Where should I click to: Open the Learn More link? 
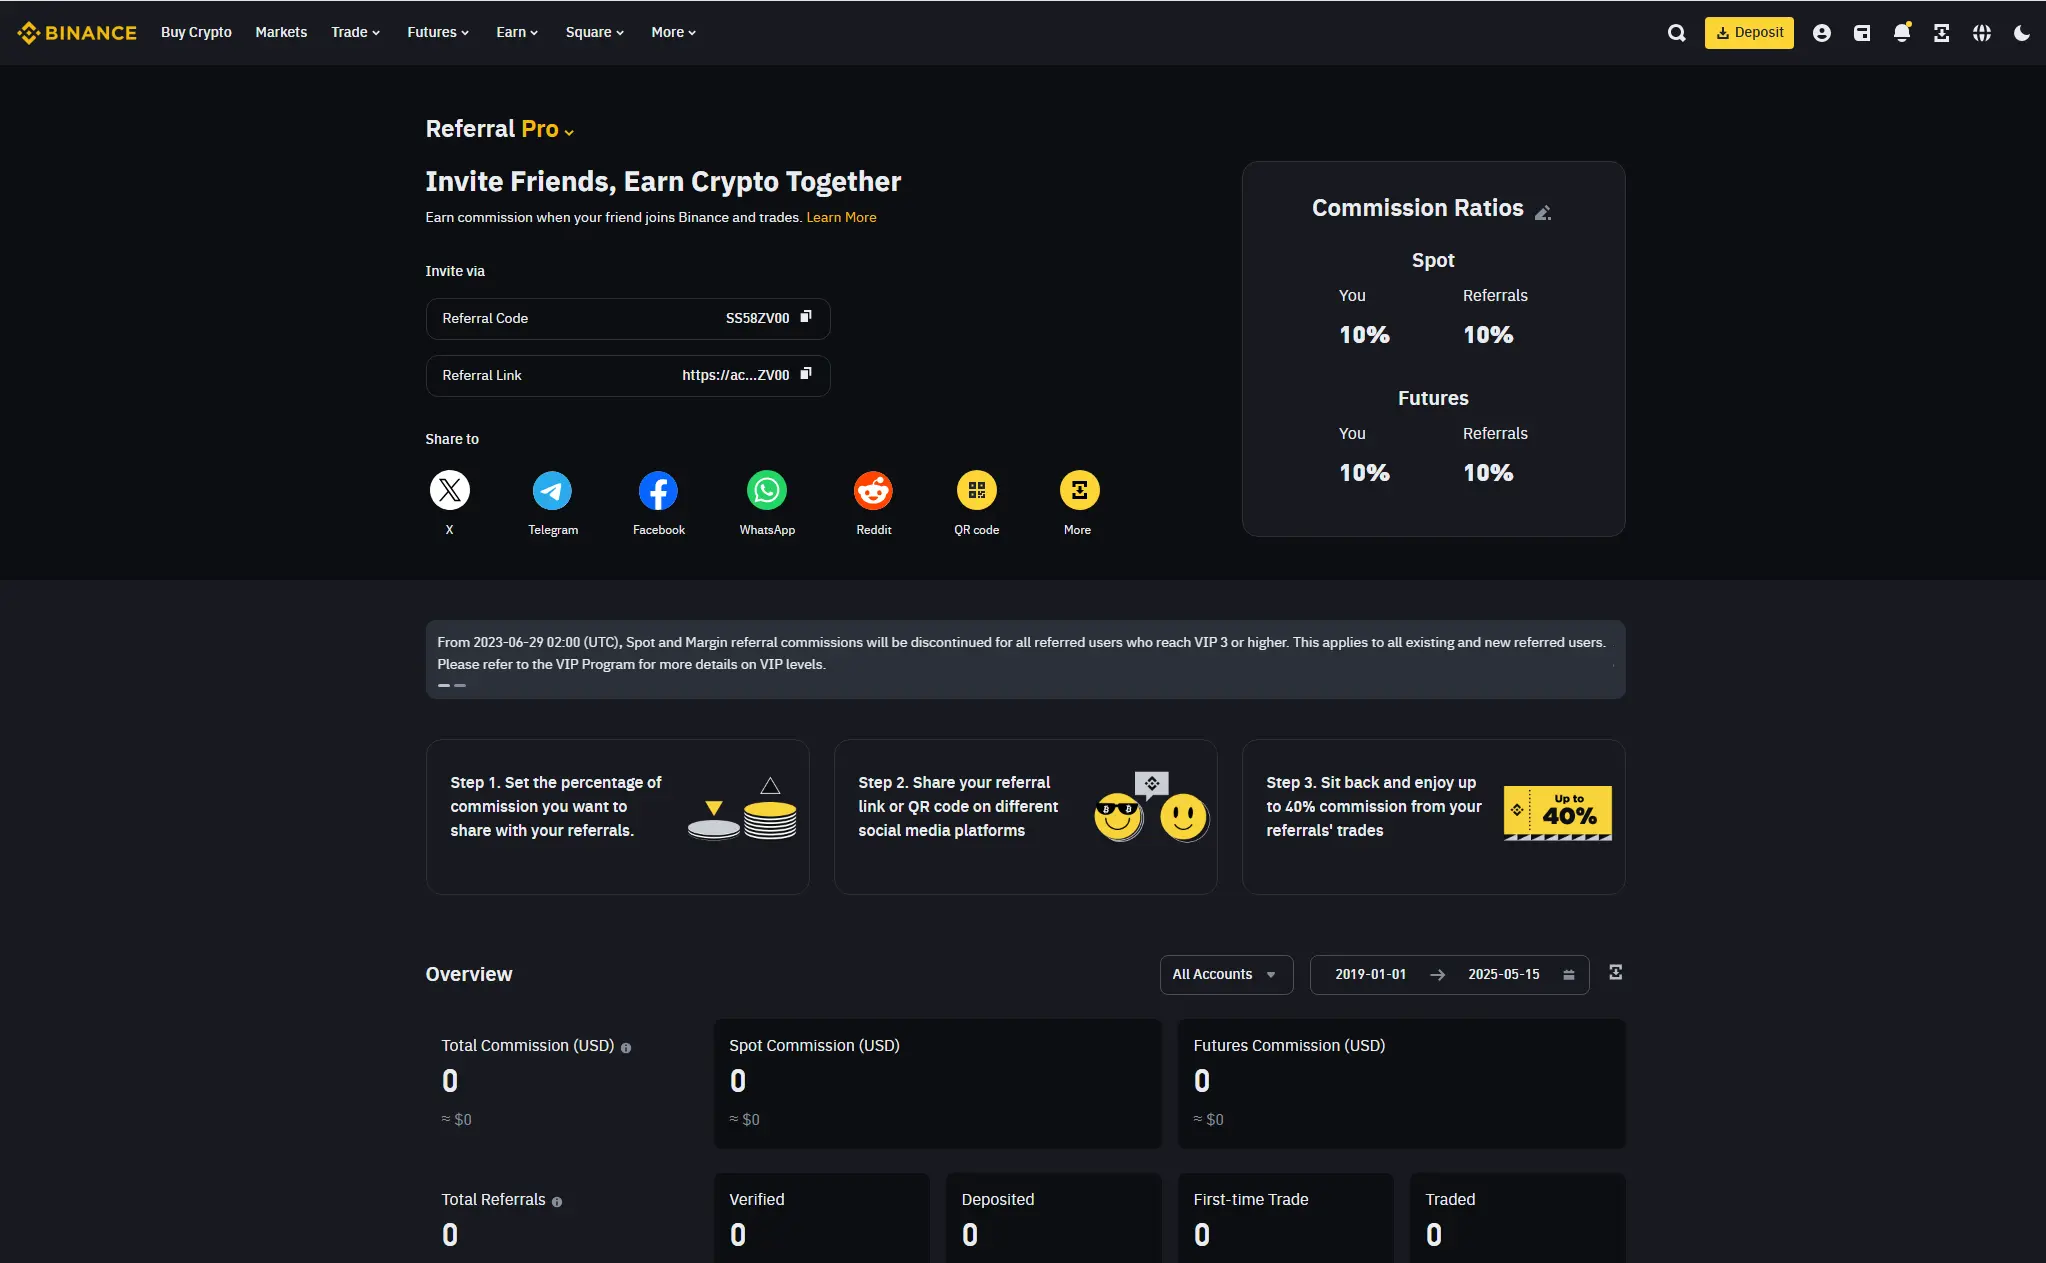(x=841, y=217)
